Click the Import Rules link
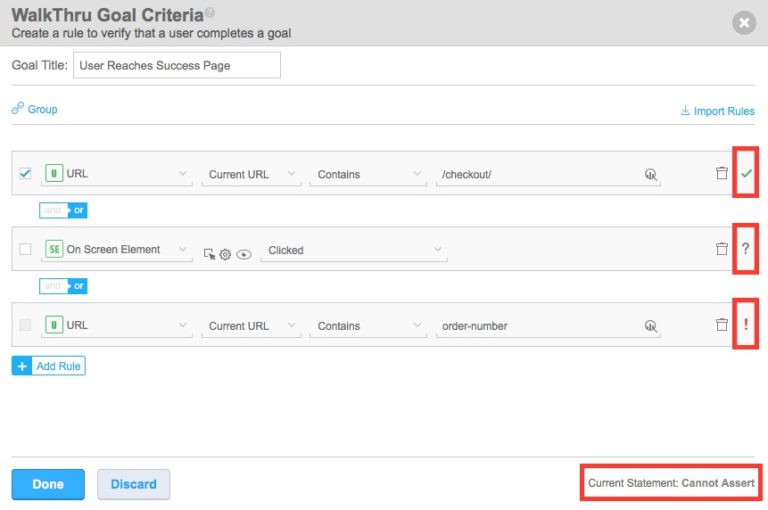Viewport: 768px width, 510px height. 717,111
